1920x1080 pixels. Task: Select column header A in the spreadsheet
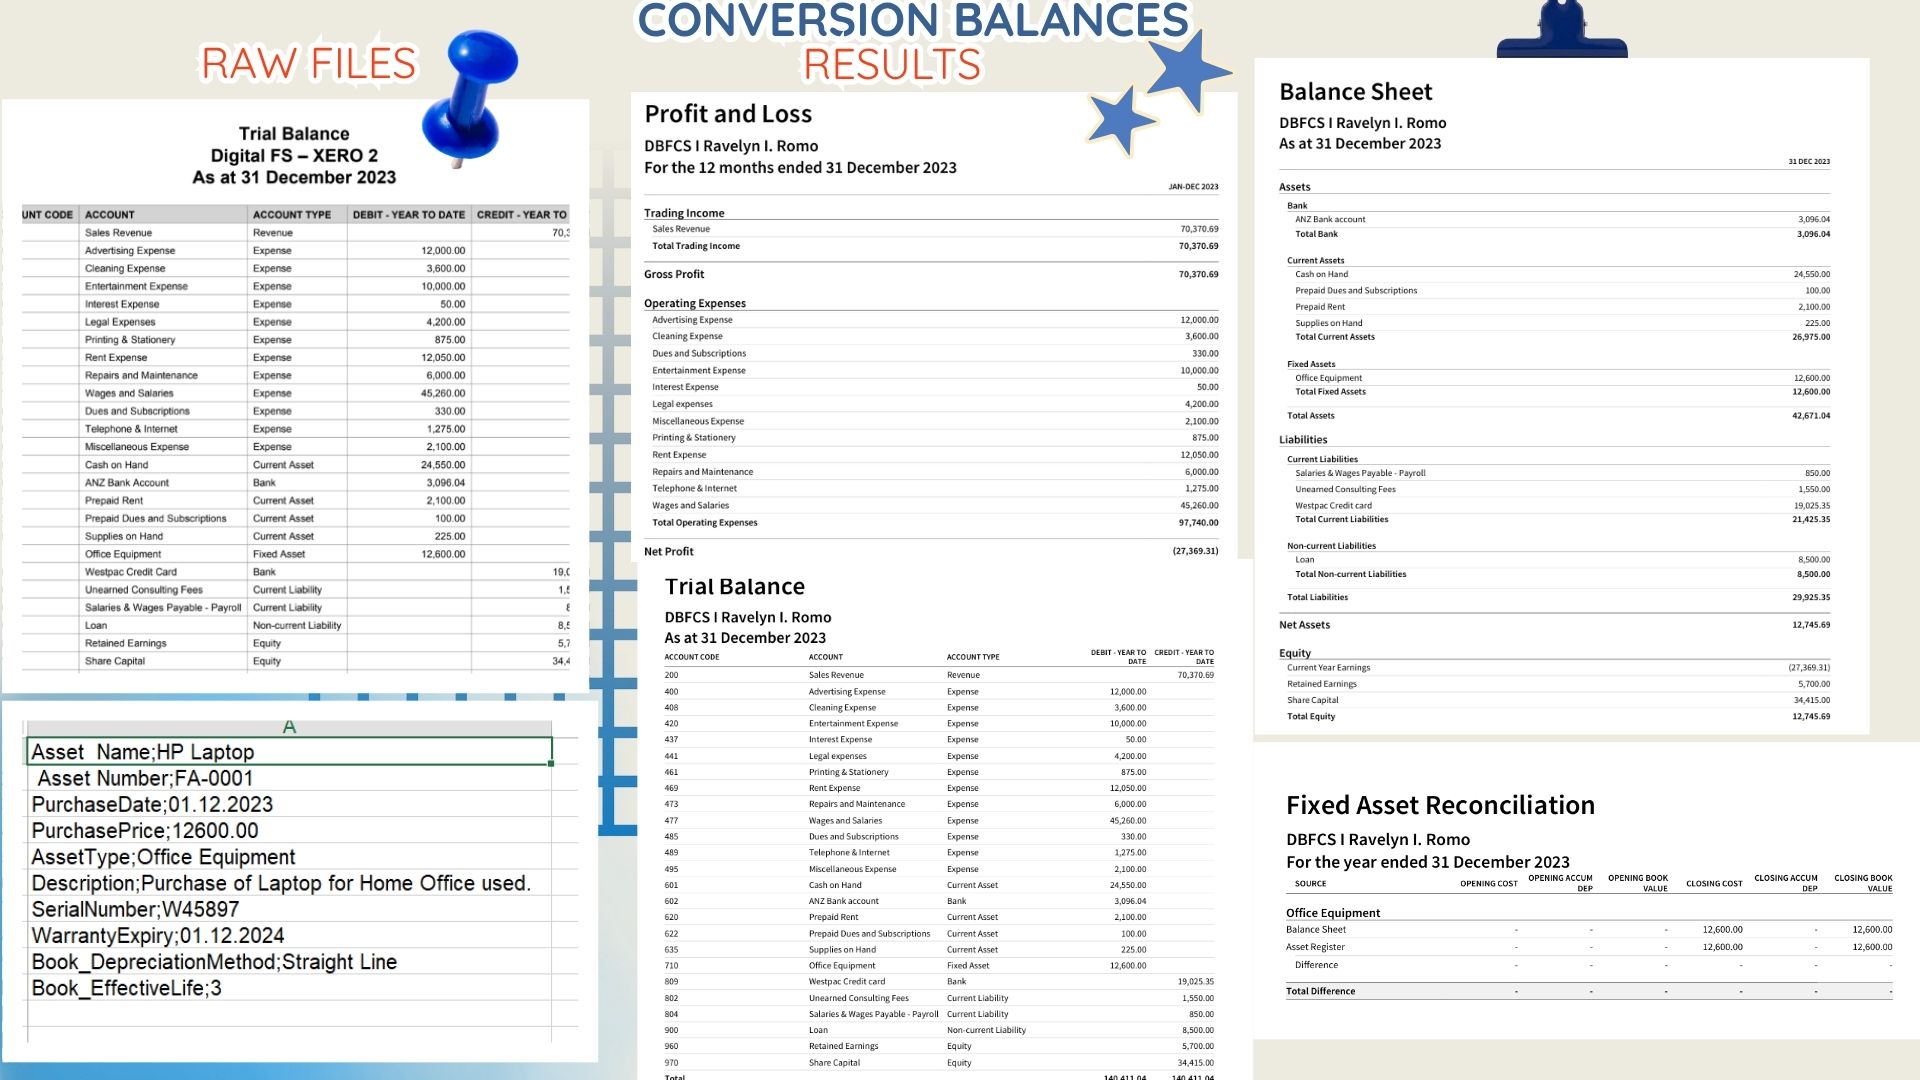[x=289, y=727]
